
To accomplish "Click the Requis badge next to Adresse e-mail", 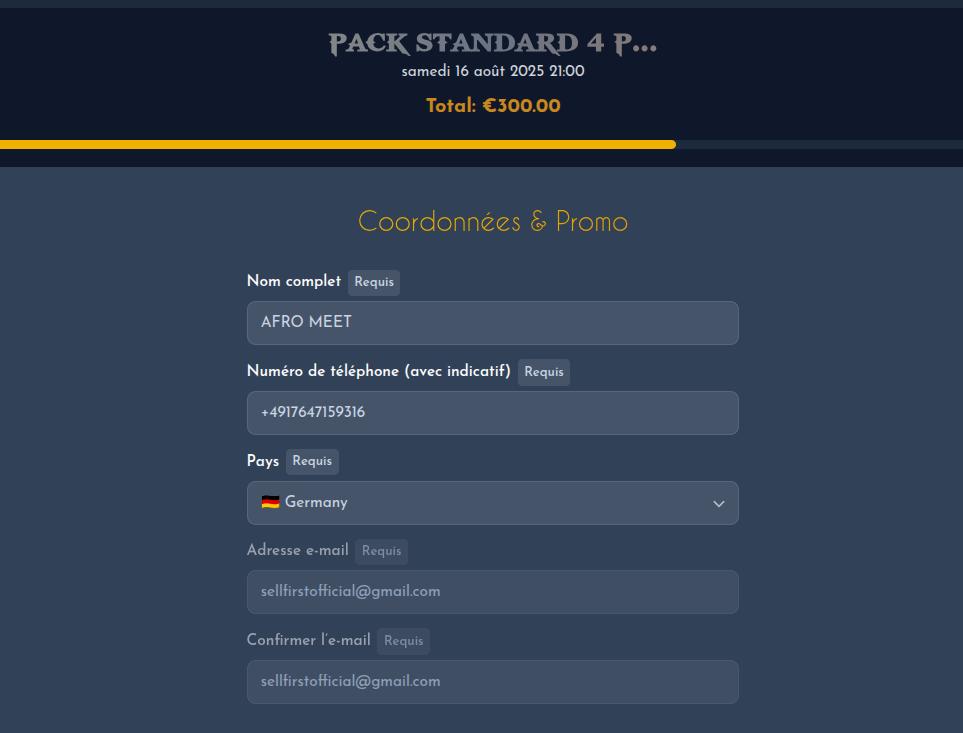I will coord(381,551).
